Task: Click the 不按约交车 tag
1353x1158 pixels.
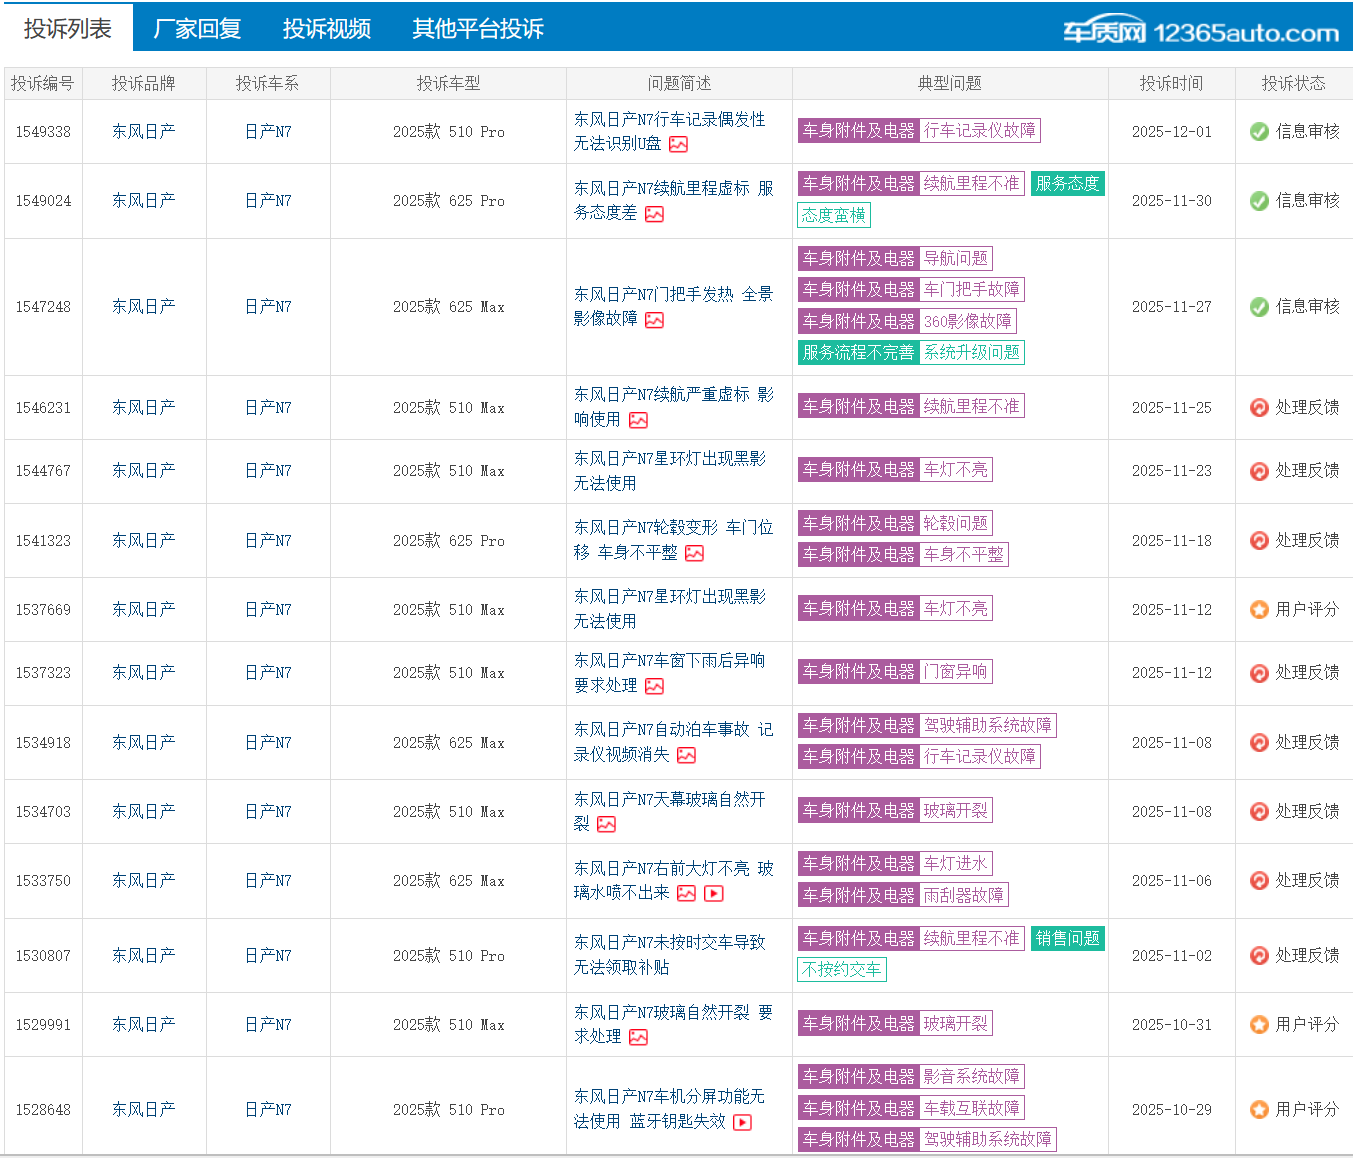Action: 841,969
